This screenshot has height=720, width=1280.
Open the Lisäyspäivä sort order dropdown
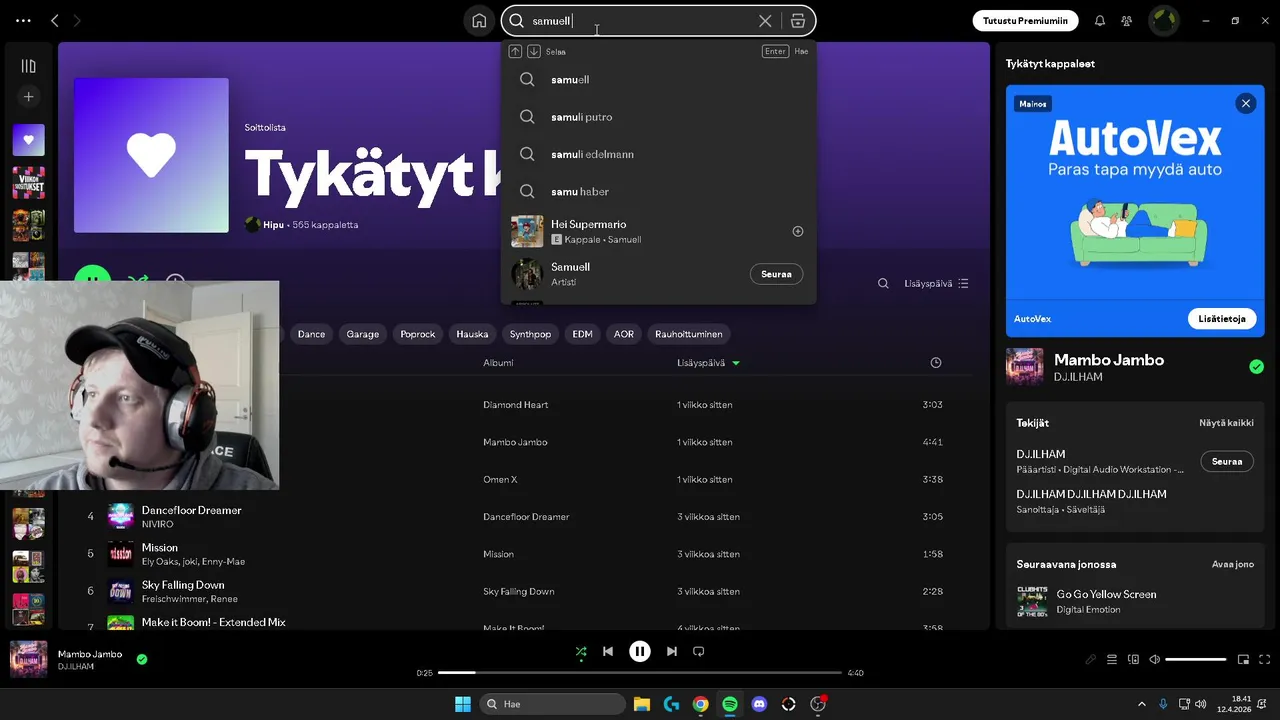pyautogui.click(x=936, y=284)
